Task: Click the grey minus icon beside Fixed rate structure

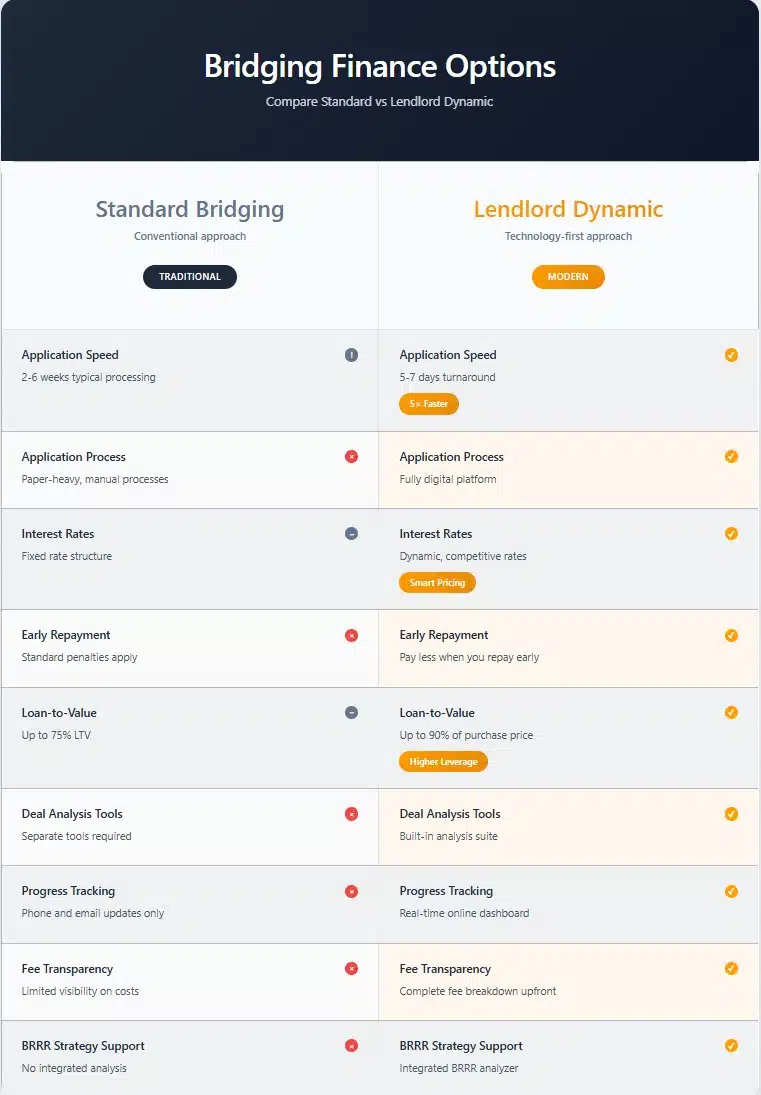Action: tap(351, 534)
